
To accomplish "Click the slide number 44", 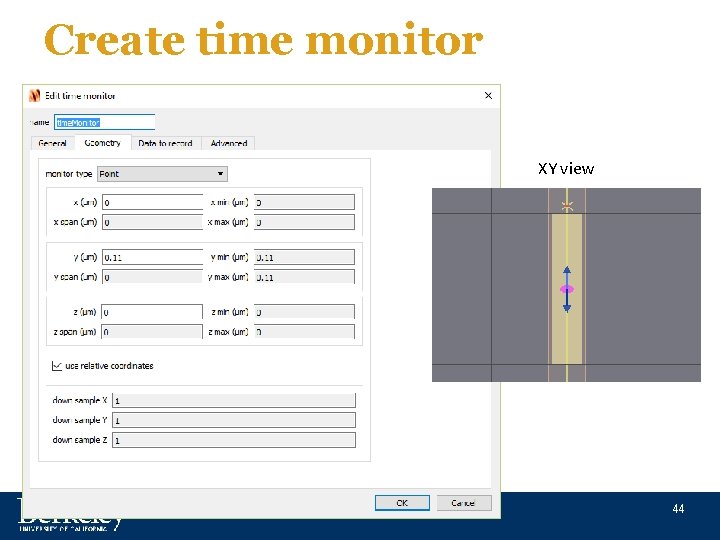I will (678, 509).
